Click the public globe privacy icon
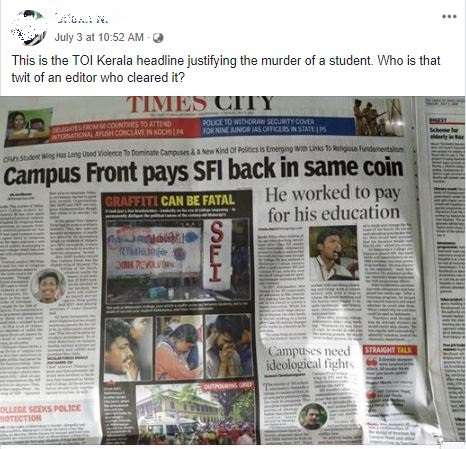466x449 pixels. pos(158,38)
